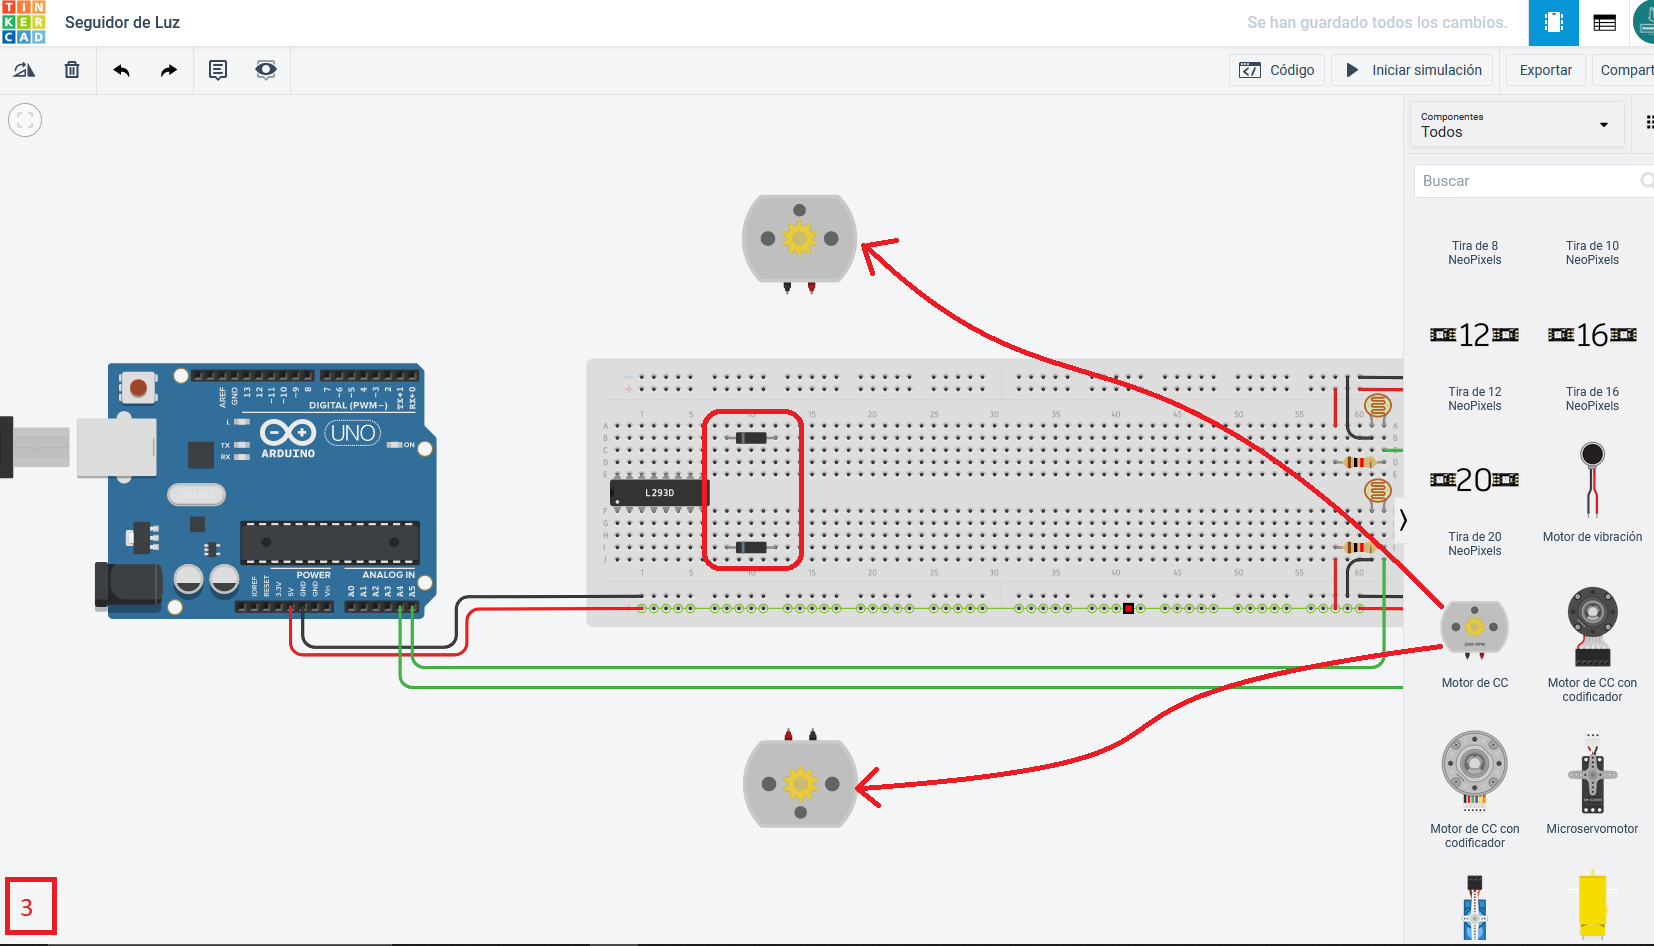
Task: Click project title Seguidor de Luz
Action: [122, 22]
